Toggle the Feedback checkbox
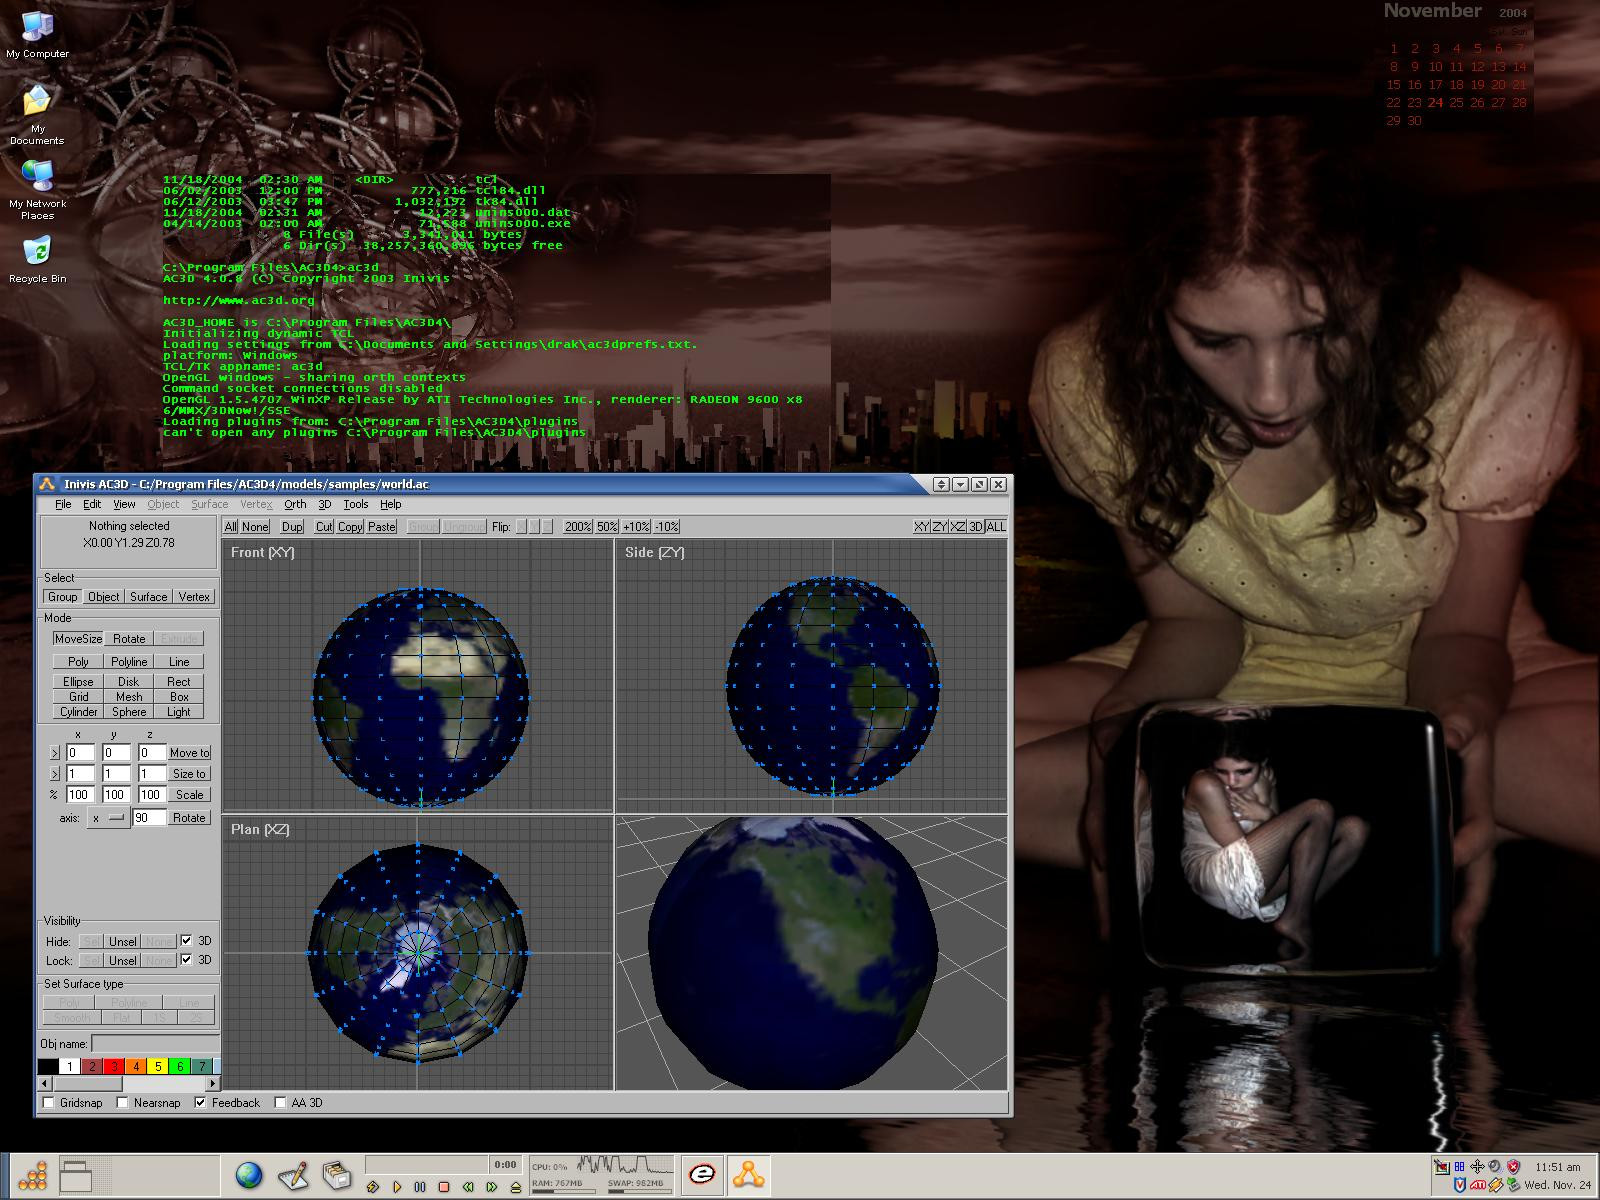This screenshot has width=1600, height=1200. [201, 1103]
